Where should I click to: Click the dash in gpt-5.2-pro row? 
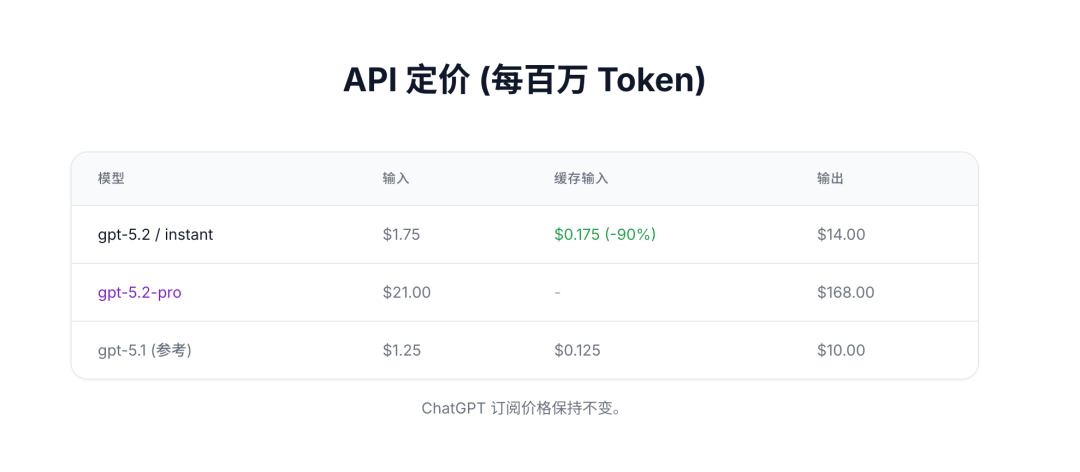click(x=557, y=293)
